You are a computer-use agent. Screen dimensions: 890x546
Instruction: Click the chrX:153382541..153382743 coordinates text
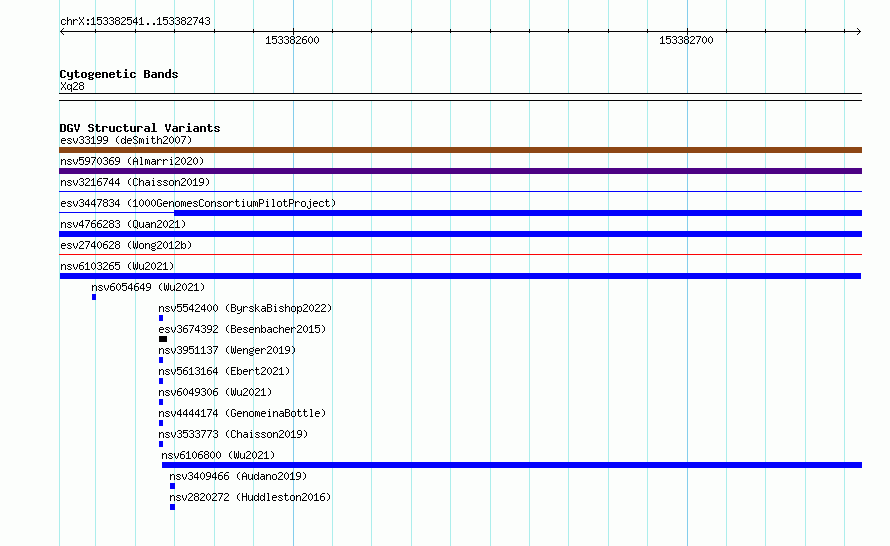(135, 21)
